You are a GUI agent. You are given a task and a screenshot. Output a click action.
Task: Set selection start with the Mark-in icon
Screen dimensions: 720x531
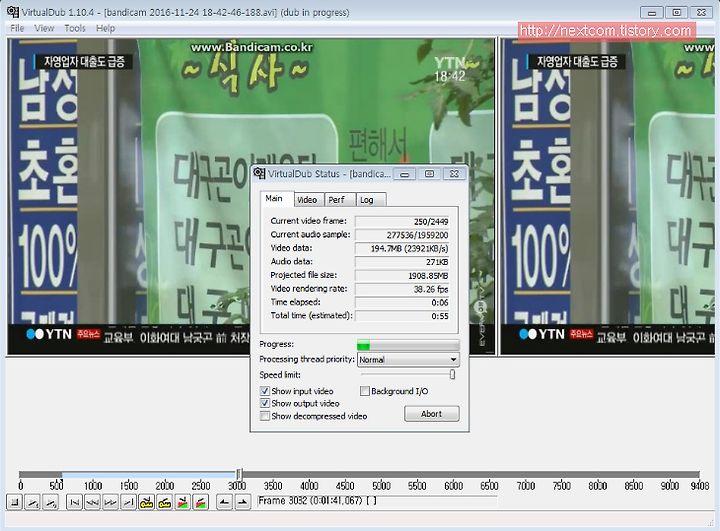click(x=224, y=503)
